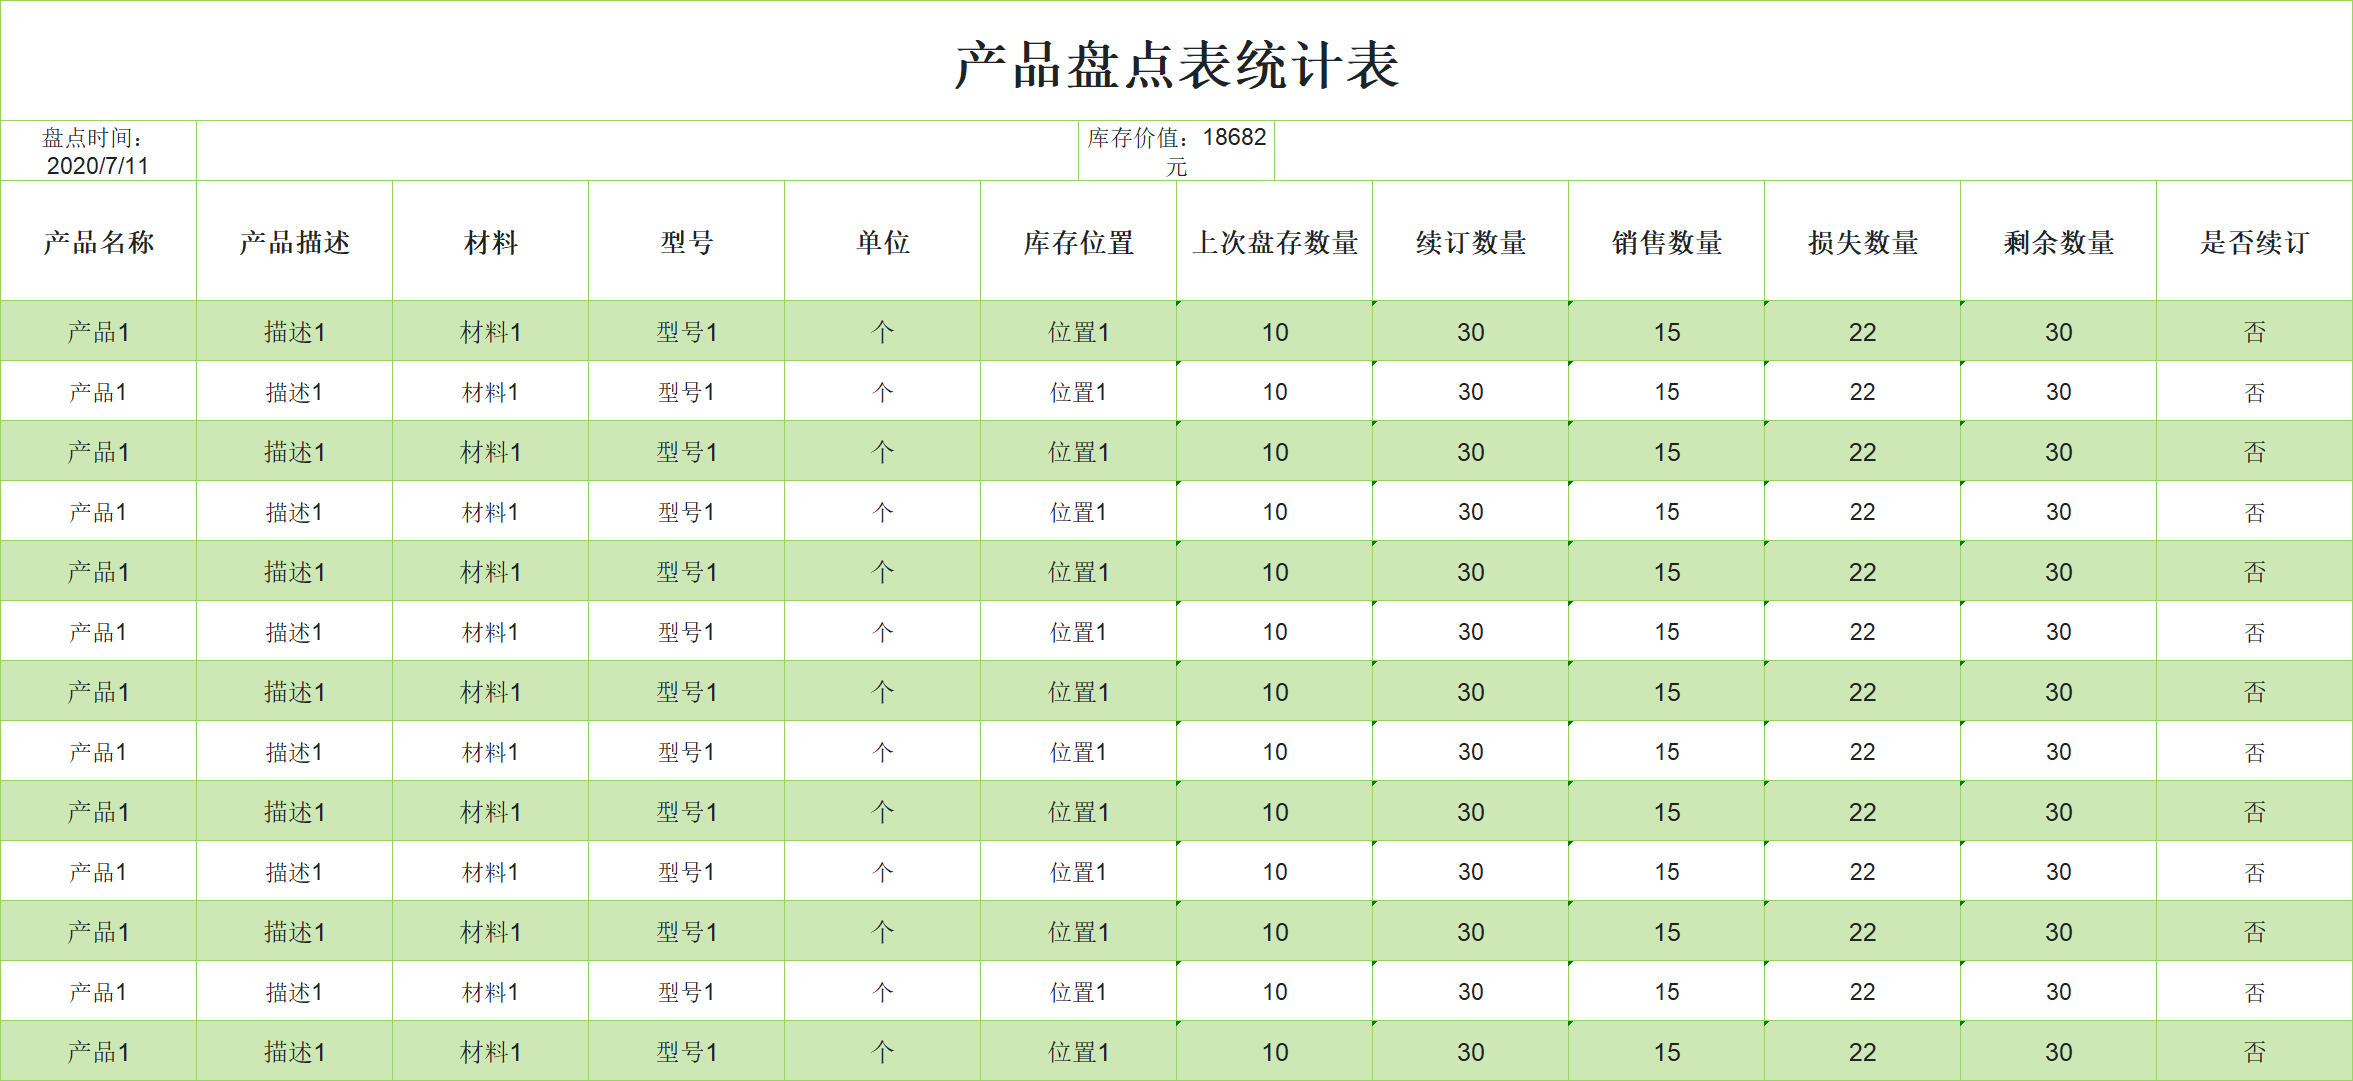Click the 剩余数量 column header
This screenshot has height=1081, width=2353.
point(2058,242)
